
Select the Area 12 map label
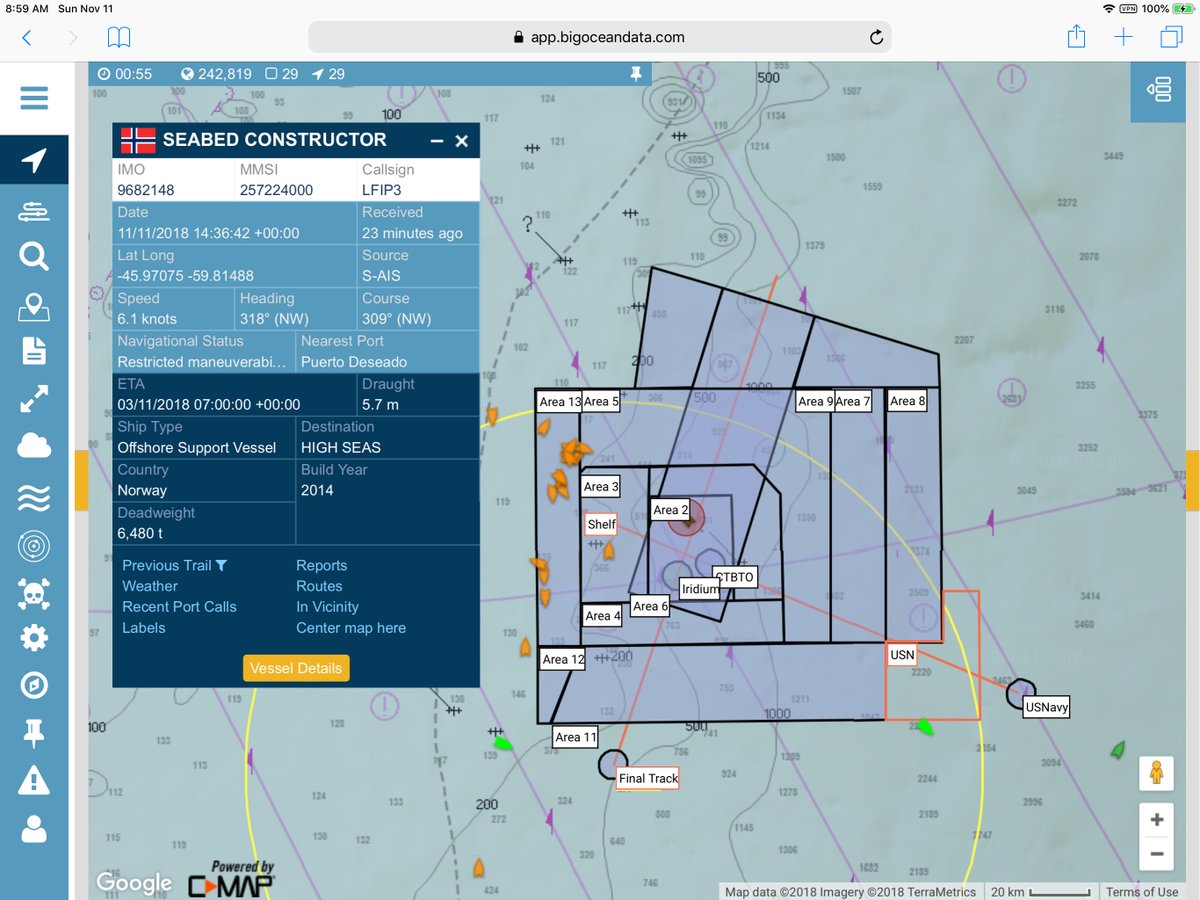click(563, 659)
